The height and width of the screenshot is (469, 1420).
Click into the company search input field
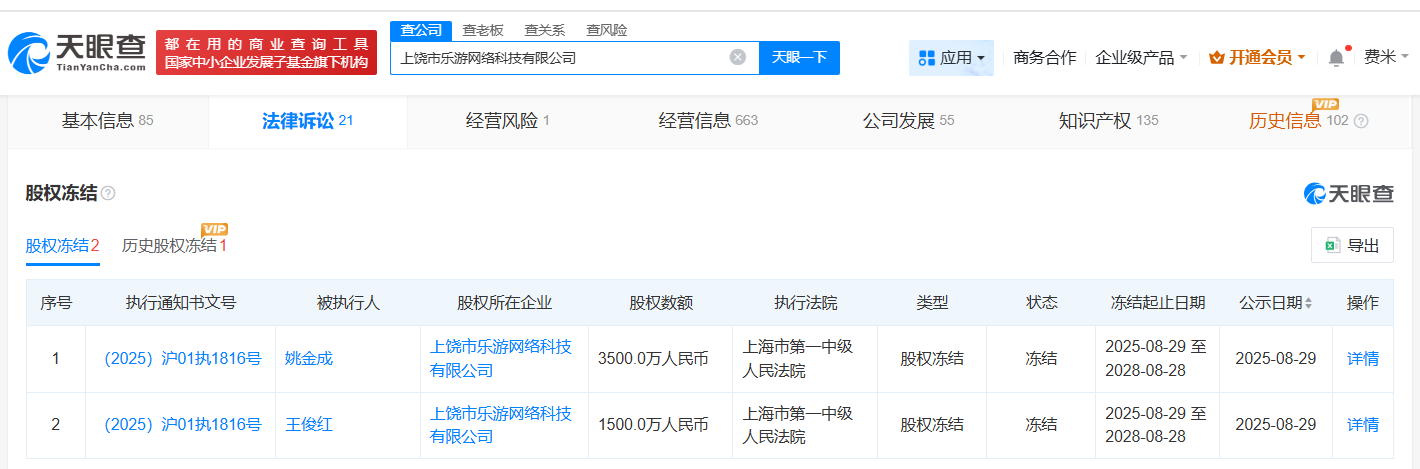click(560, 58)
